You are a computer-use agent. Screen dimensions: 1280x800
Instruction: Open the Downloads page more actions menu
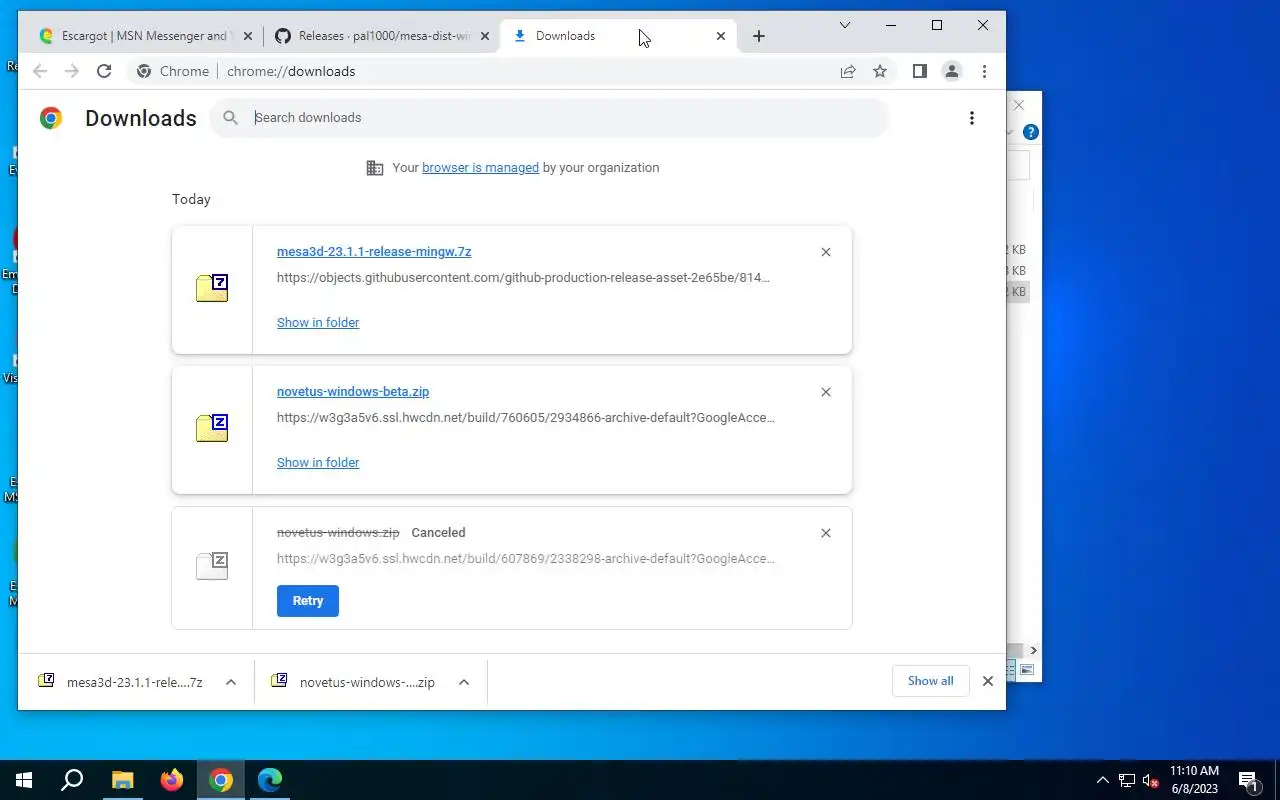[x=971, y=118]
